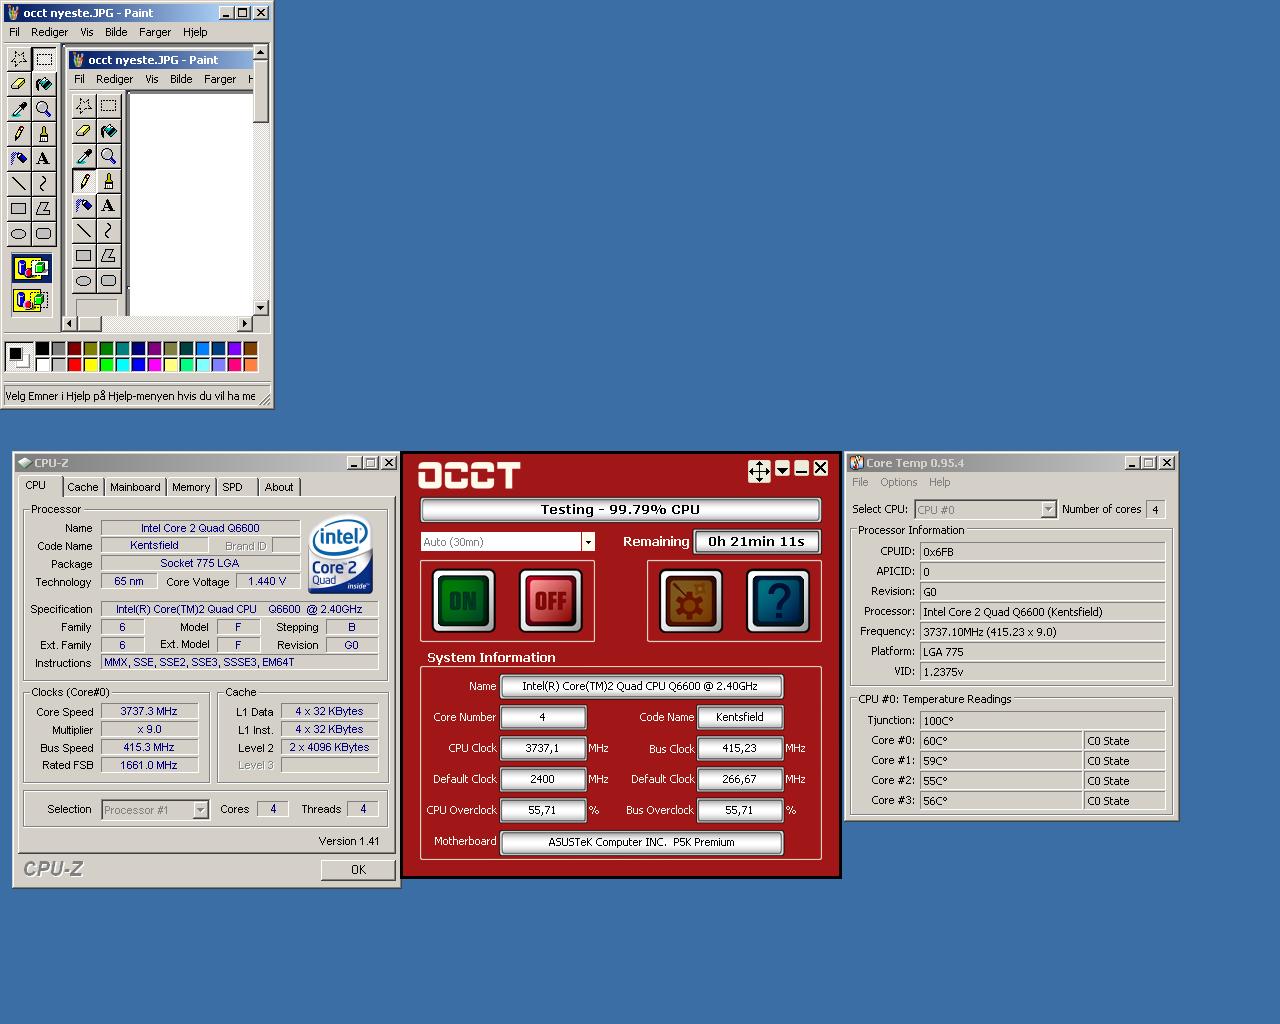Enable transparent selection option in Paint toolbox

coord(31,299)
